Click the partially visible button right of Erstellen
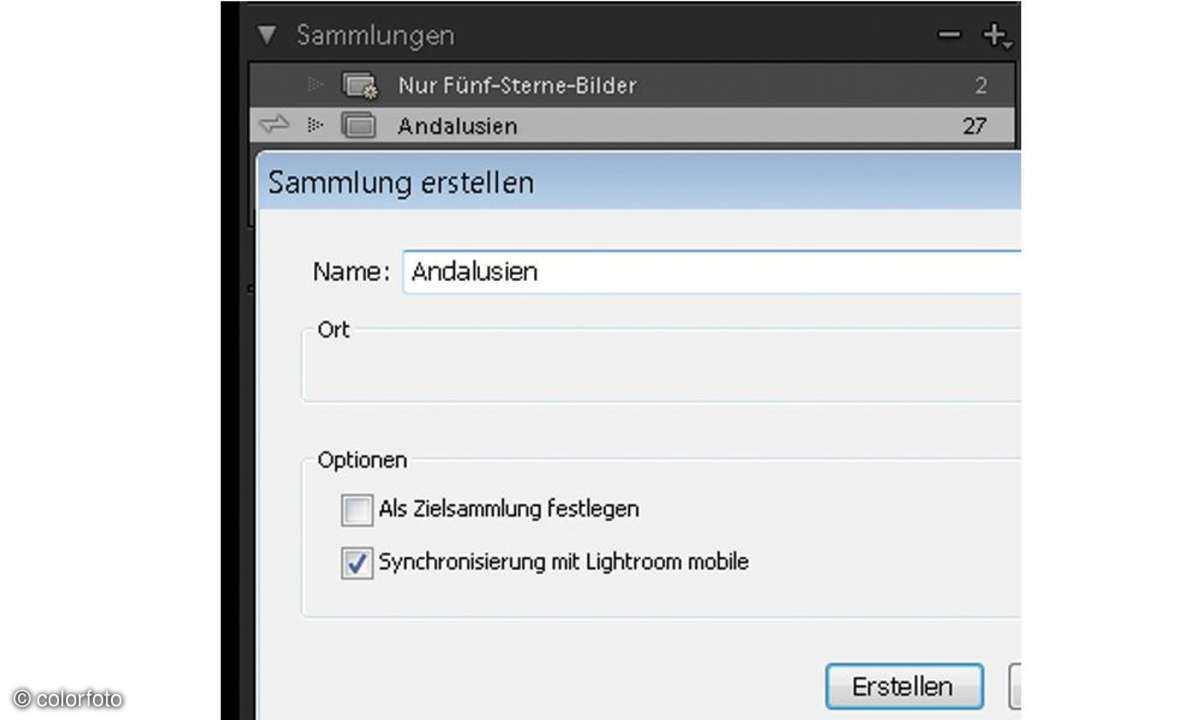Image resolution: width=1200 pixels, height=720 pixels. [x=1014, y=687]
